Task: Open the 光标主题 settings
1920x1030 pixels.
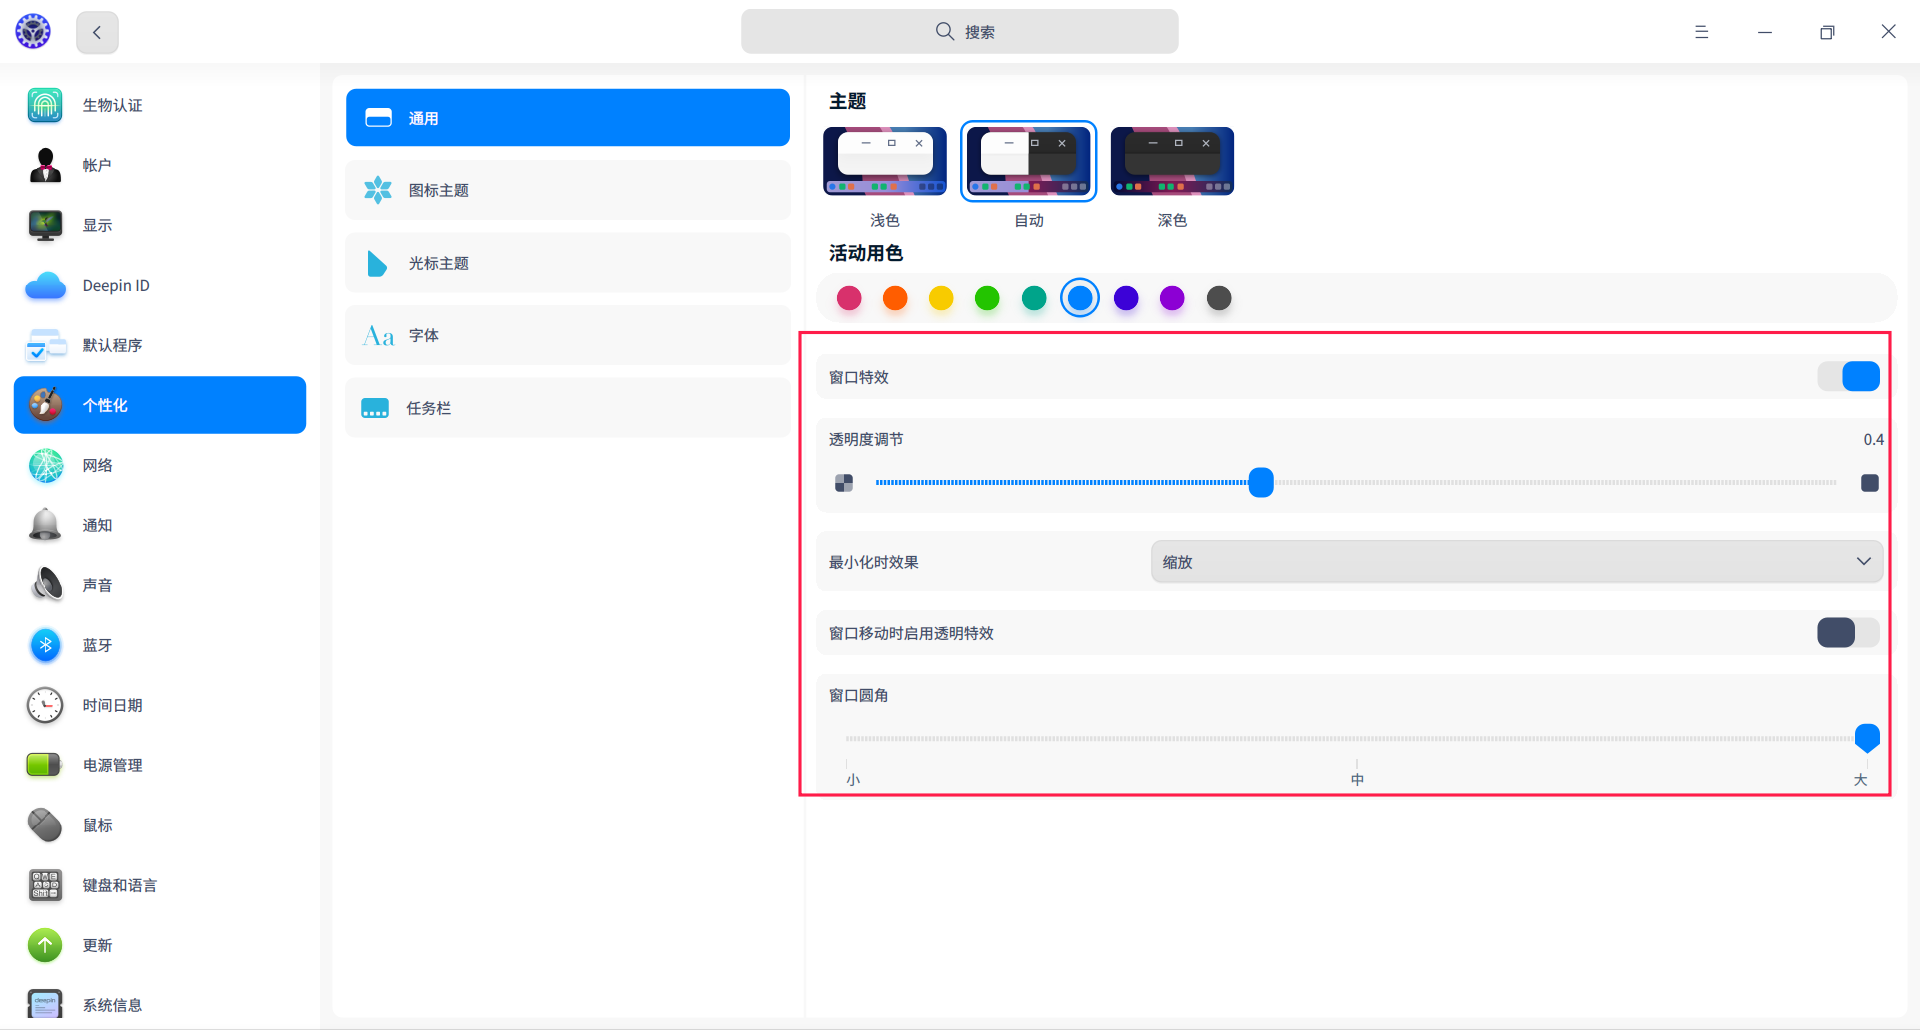Action: point(567,262)
